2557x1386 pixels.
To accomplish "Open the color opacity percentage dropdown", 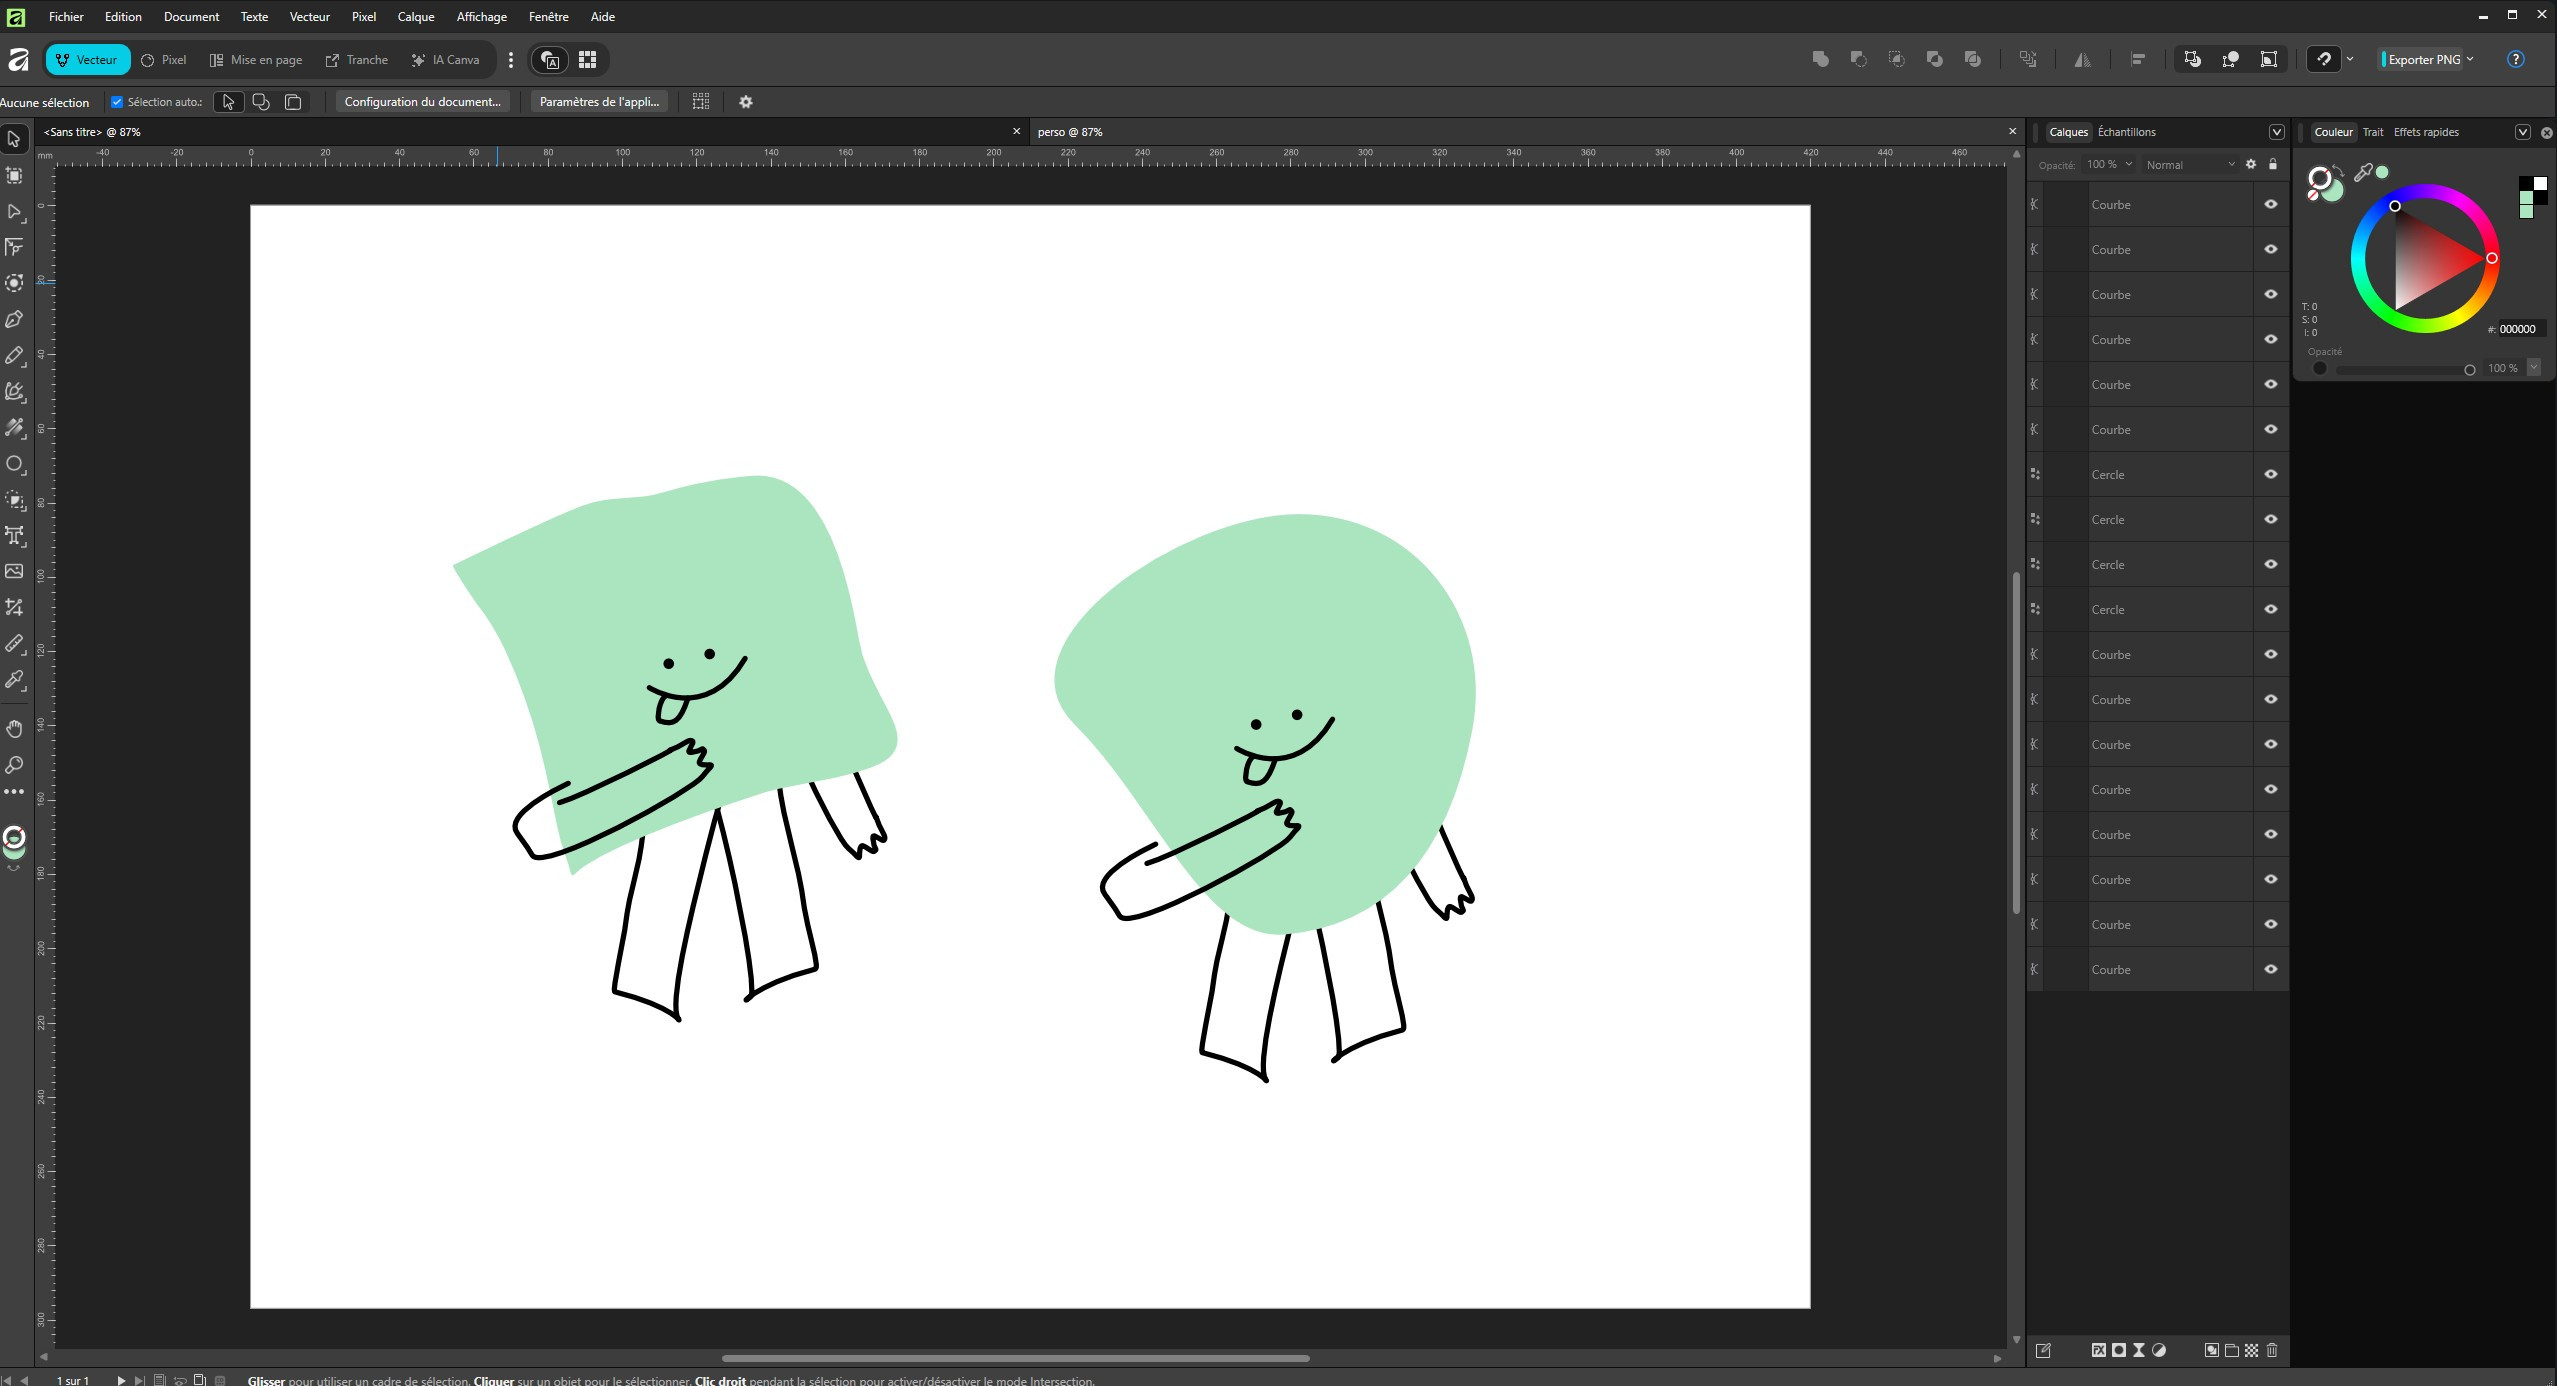I will (2534, 368).
